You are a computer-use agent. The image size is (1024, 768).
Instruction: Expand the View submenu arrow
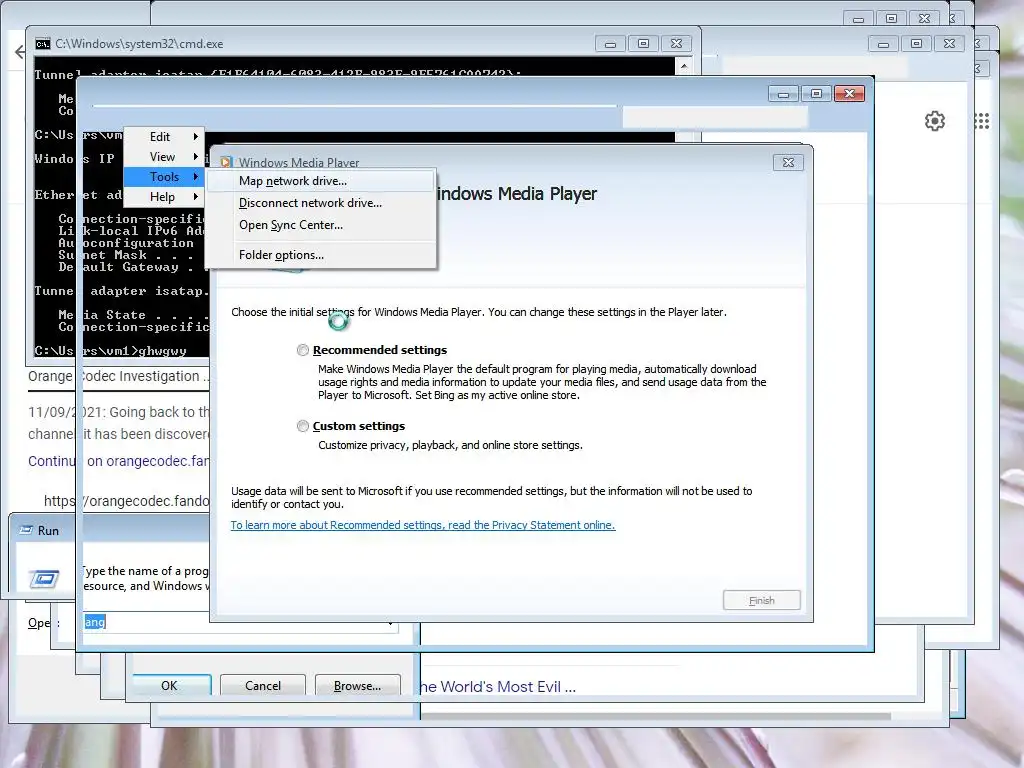point(195,157)
